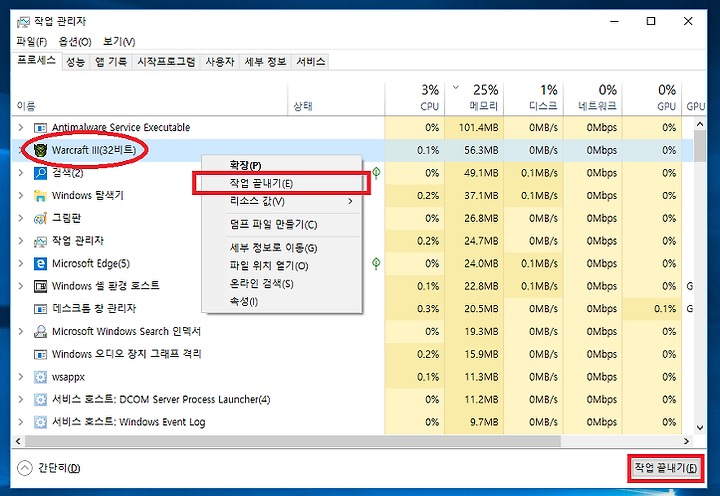Image resolution: width=720 pixels, height=496 pixels.
Task: Choose 덤프 파일 만들기(C) in context menu
Action: [281, 225]
